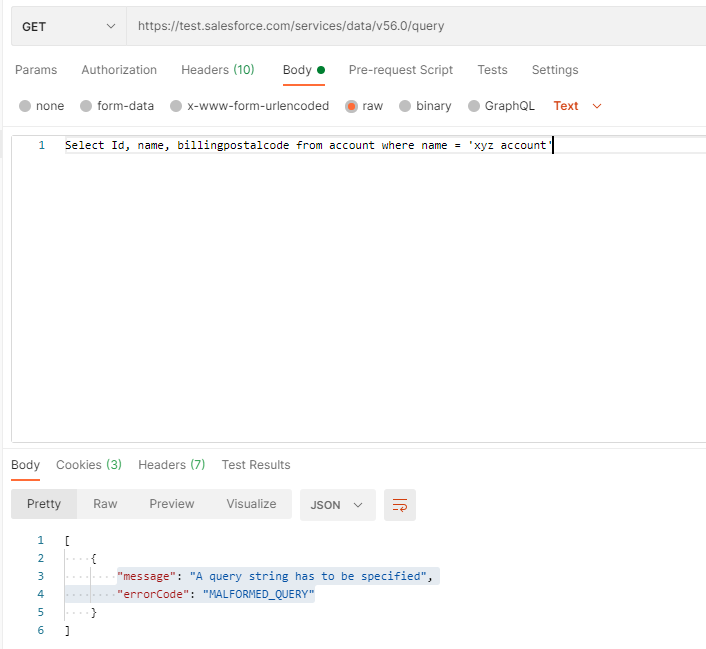Click the request URL input field
The image size is (706, 649).
415,26
